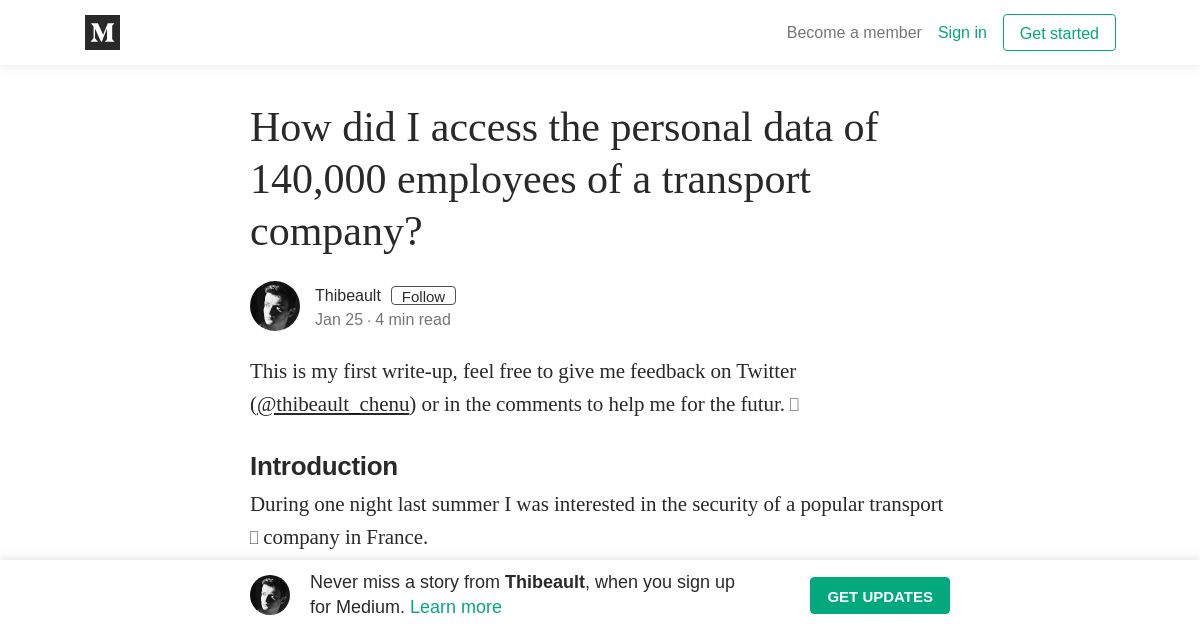This screenshot has height=630, width=1200.
Task: Click the Sign in link
Action: (962, 33)
